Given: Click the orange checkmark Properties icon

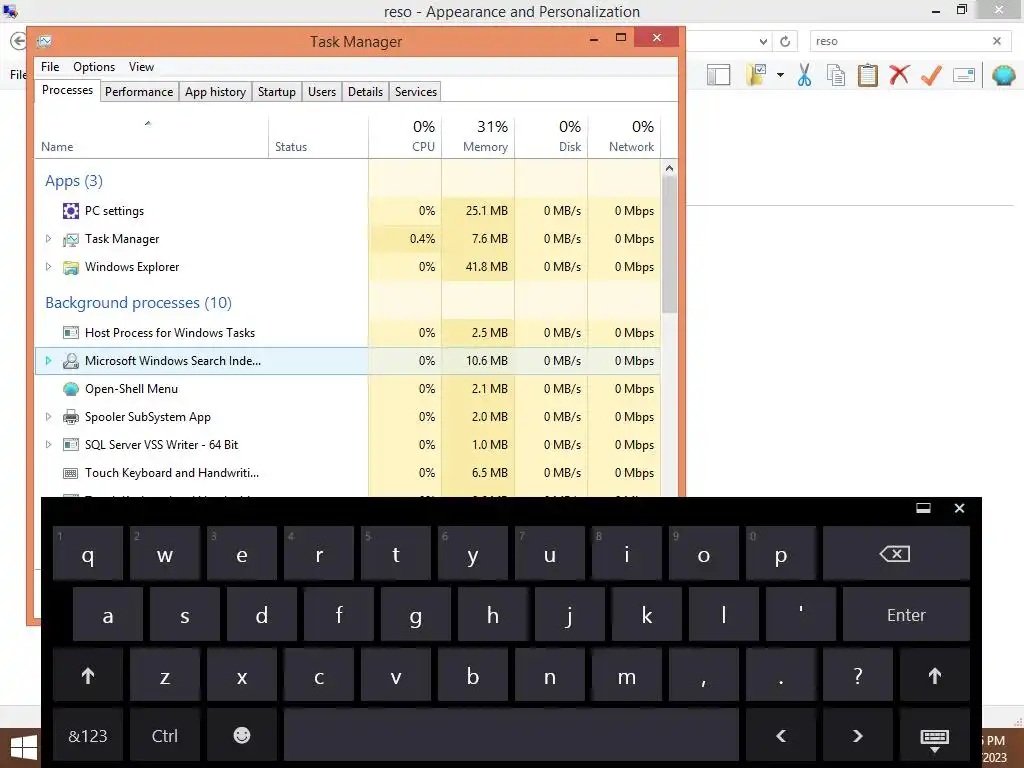Looking at the screenshot, I should pos(931,75).
